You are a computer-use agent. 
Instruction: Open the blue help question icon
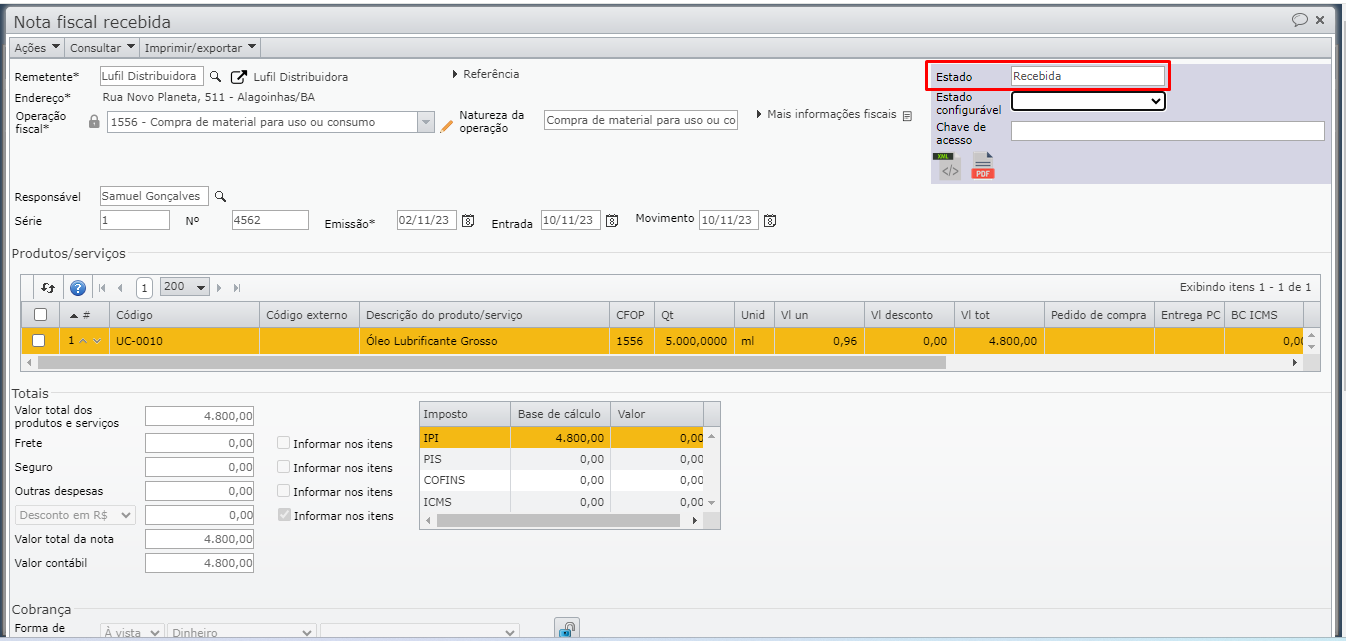78,288
